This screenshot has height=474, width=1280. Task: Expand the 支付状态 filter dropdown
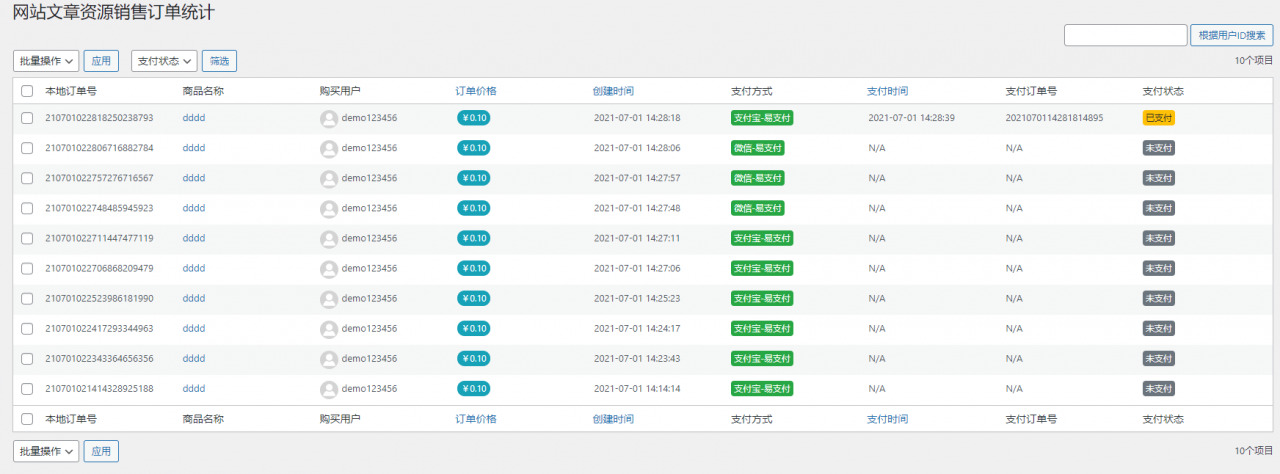tap(164, 61)
